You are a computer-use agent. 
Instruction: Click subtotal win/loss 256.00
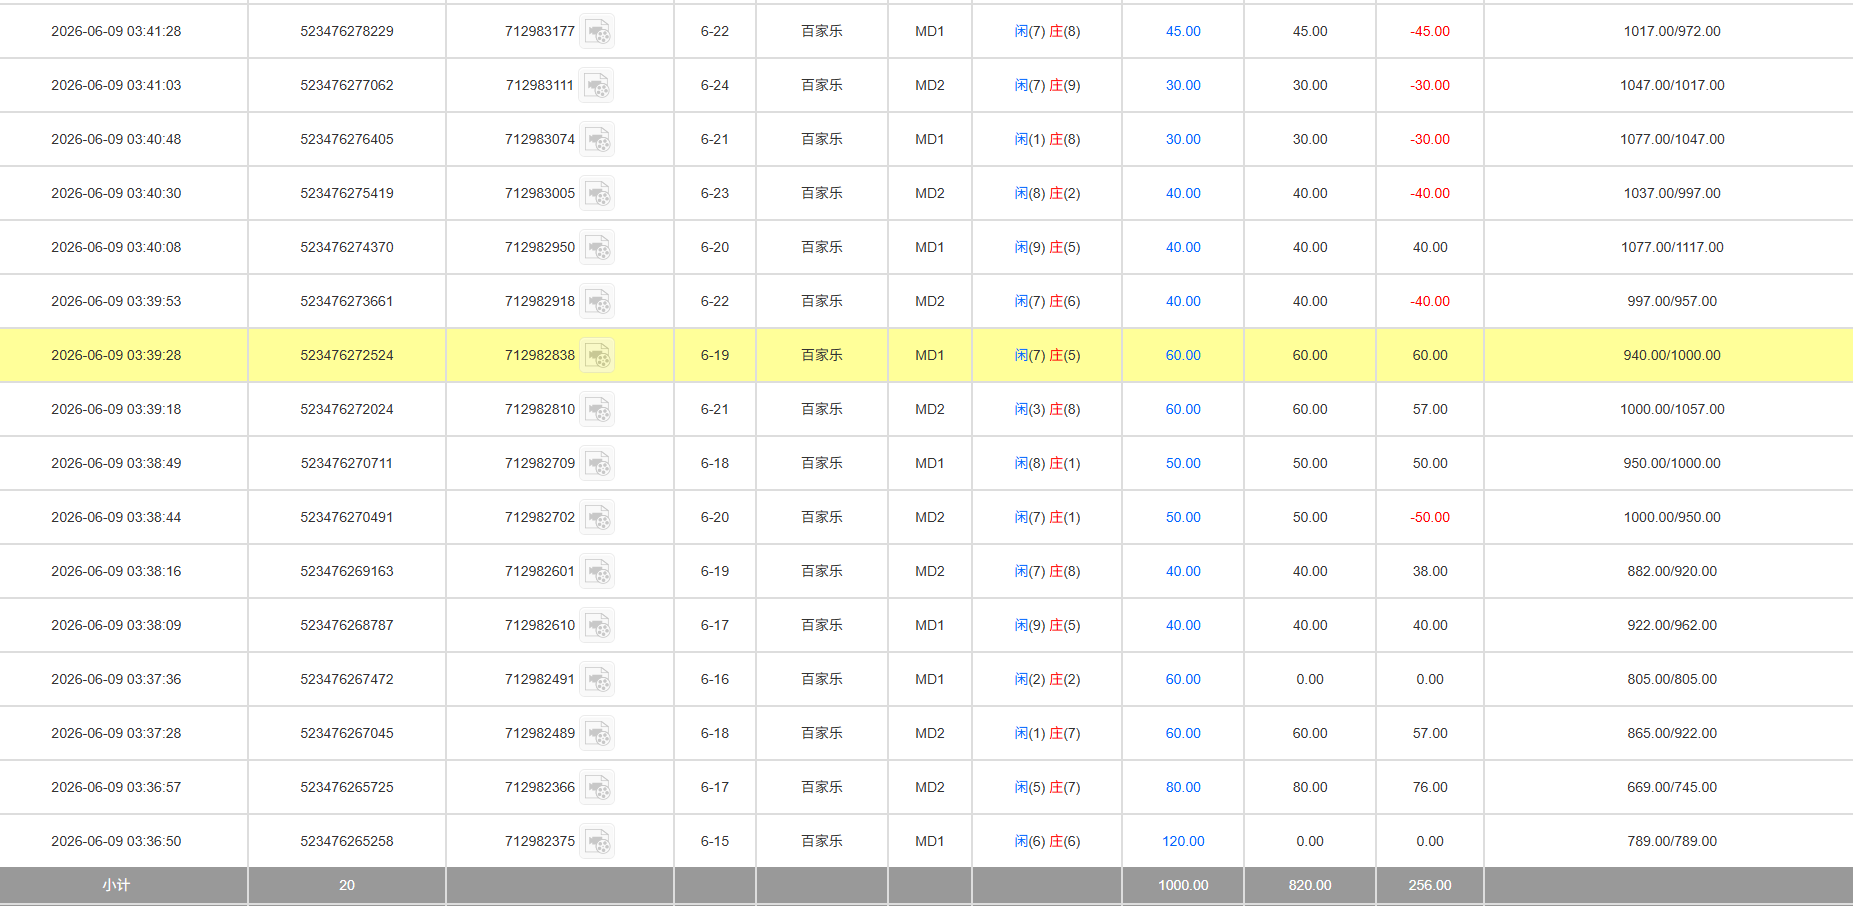[x=1430, y=885]
